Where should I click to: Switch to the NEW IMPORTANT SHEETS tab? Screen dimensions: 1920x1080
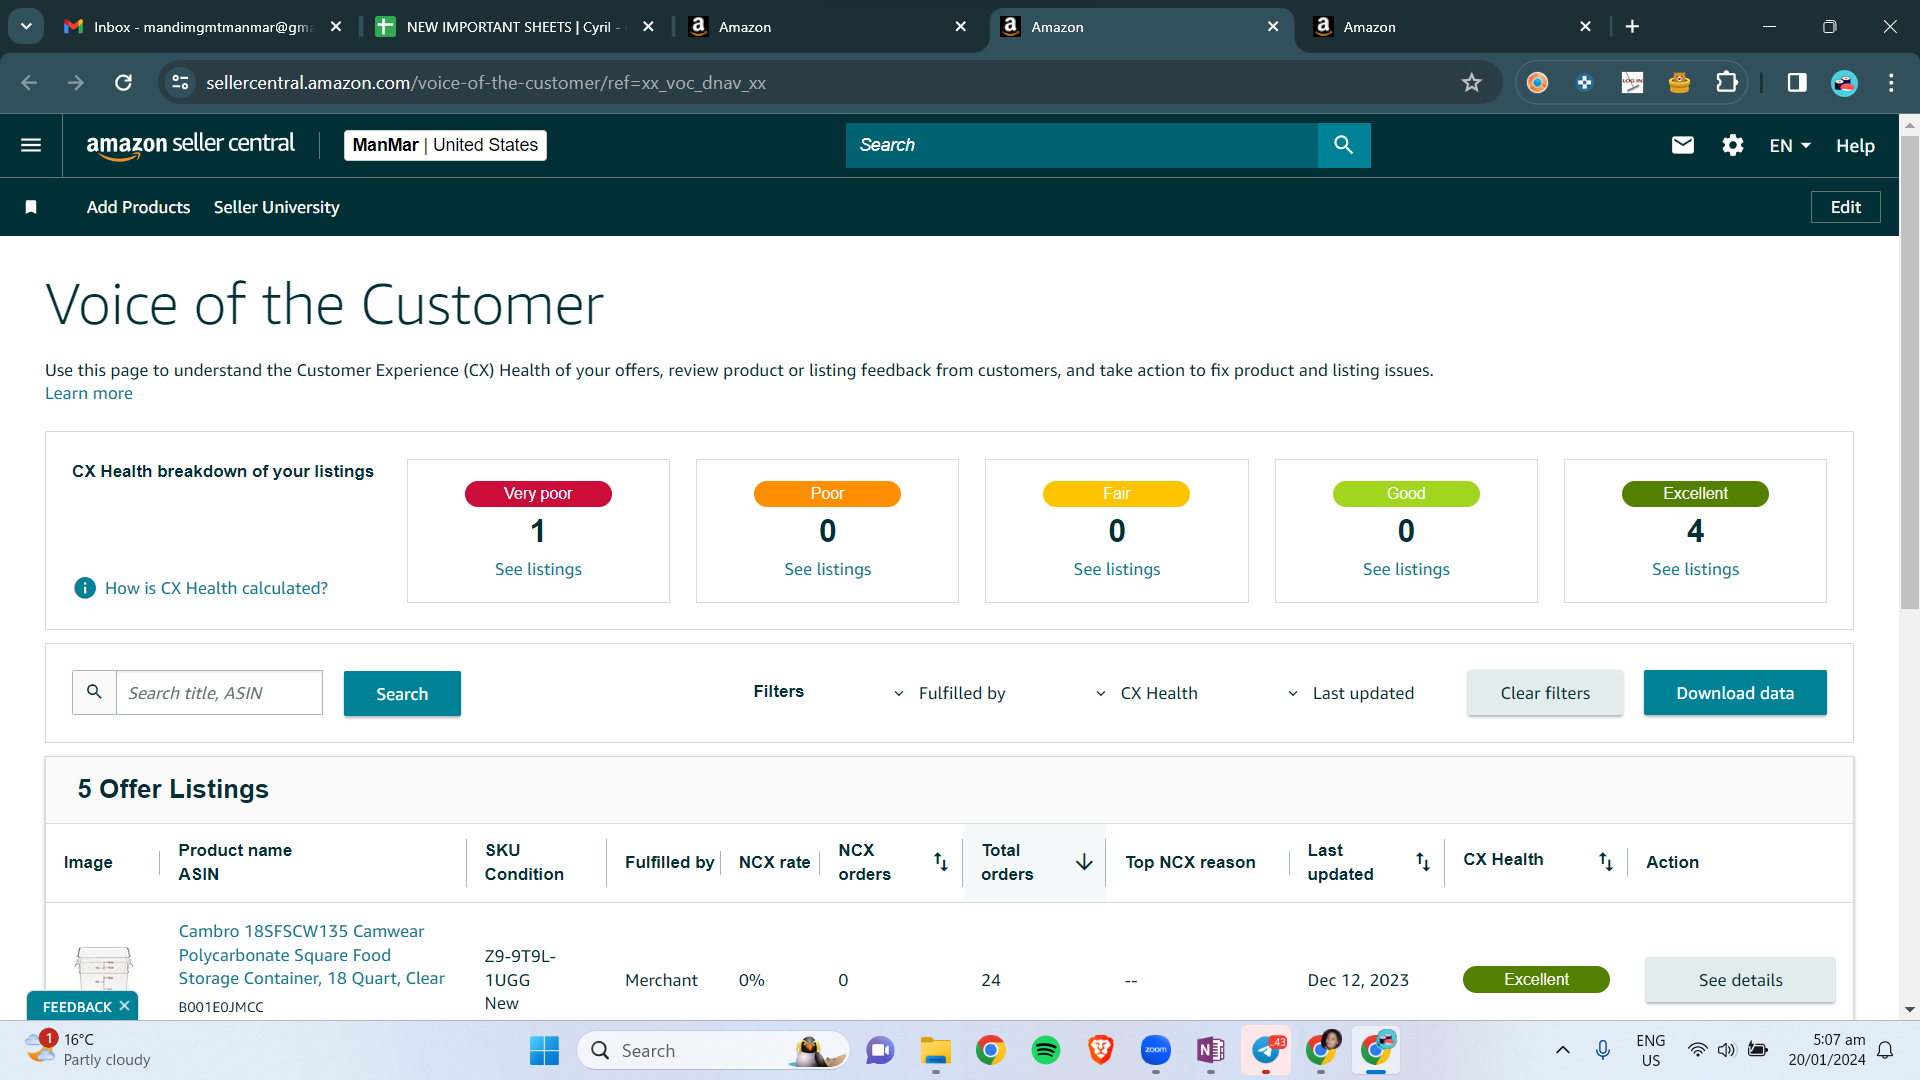click(514, 27)
